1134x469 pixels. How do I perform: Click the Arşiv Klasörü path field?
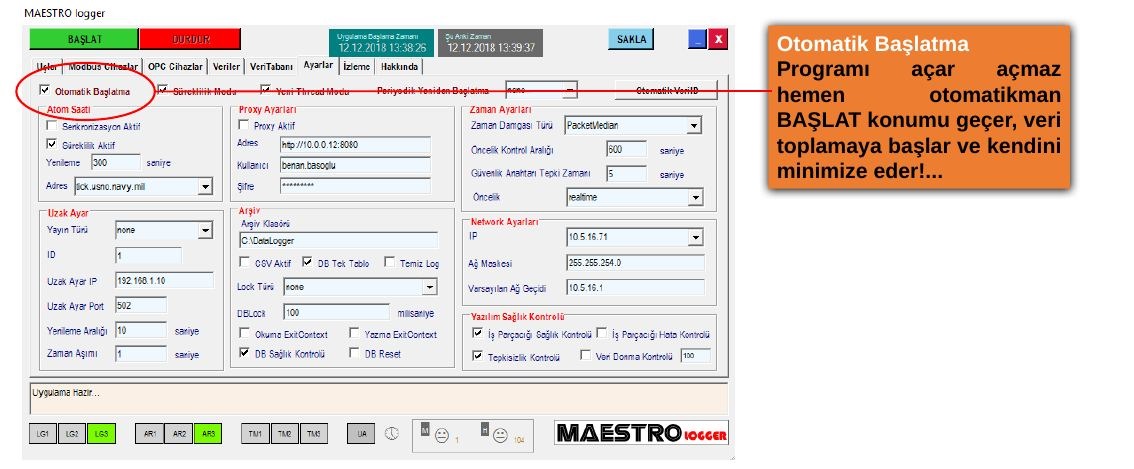pyautogui.click(x=338, y=240)
